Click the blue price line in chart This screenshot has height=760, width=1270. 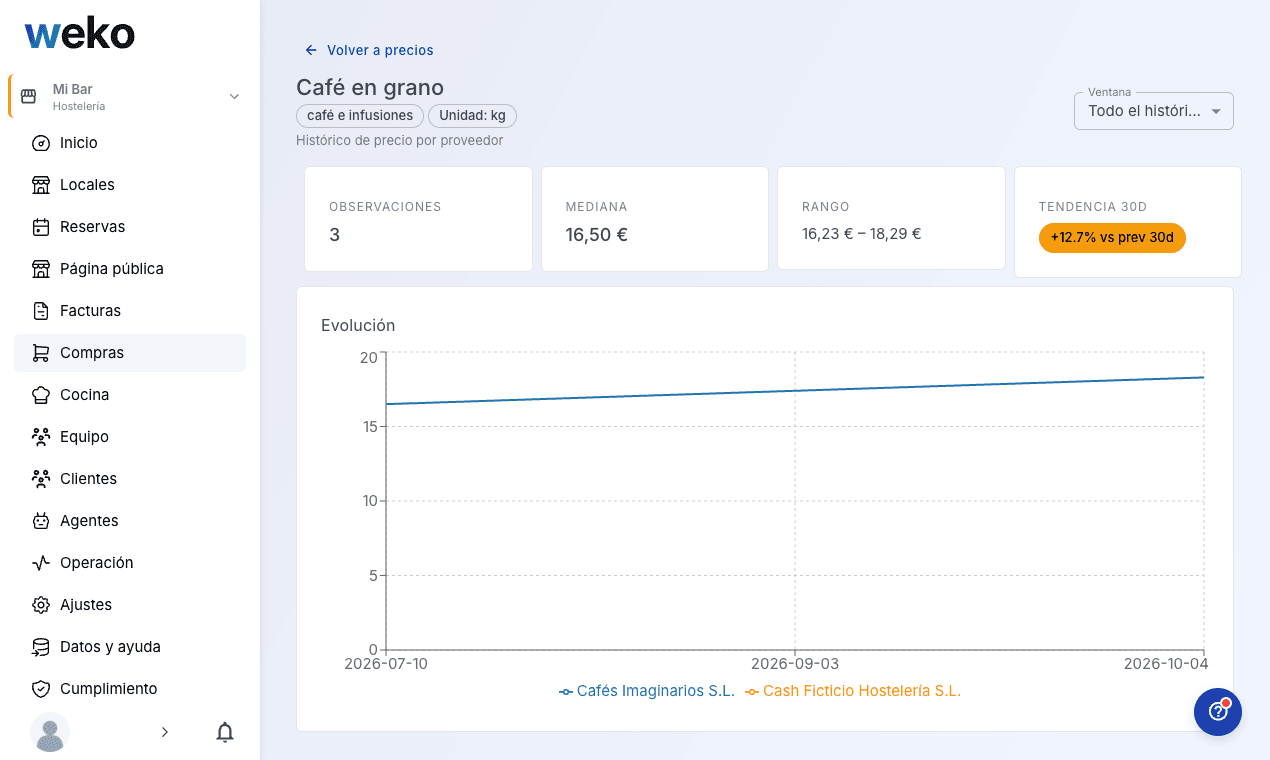coord(795,391)
